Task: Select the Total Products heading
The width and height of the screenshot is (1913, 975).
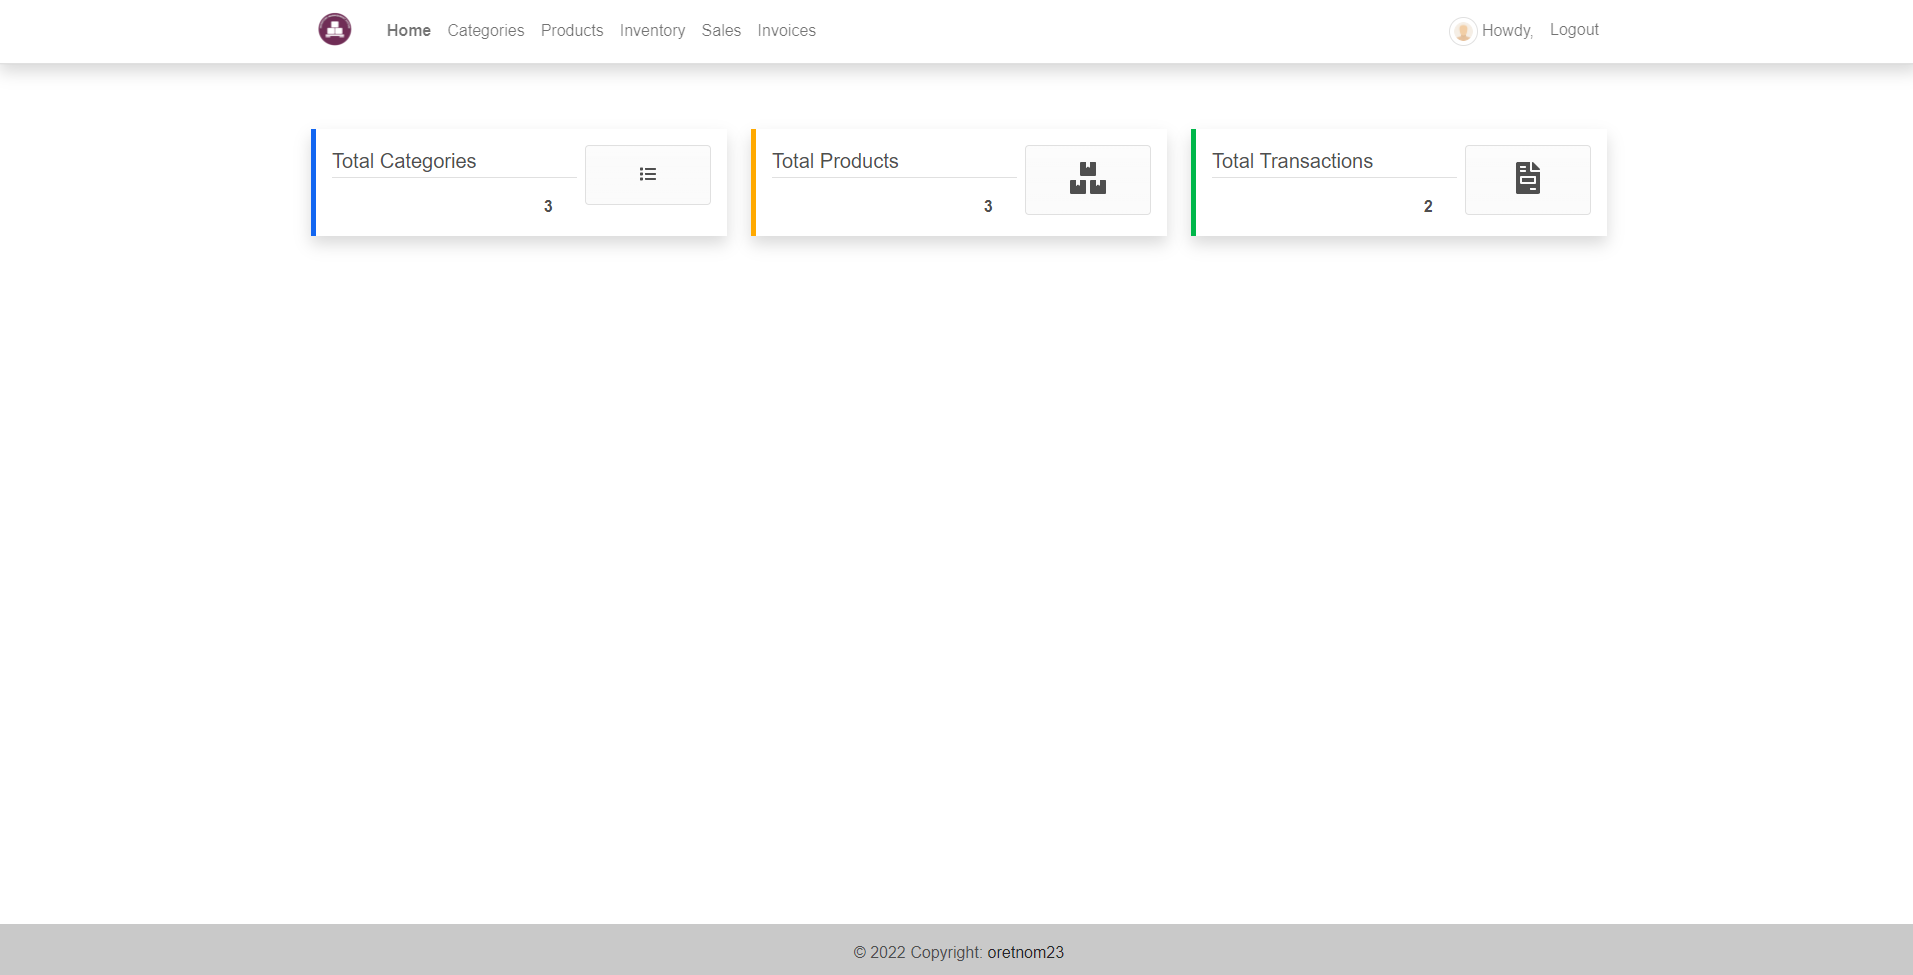Action: click(x=835, y=161)
